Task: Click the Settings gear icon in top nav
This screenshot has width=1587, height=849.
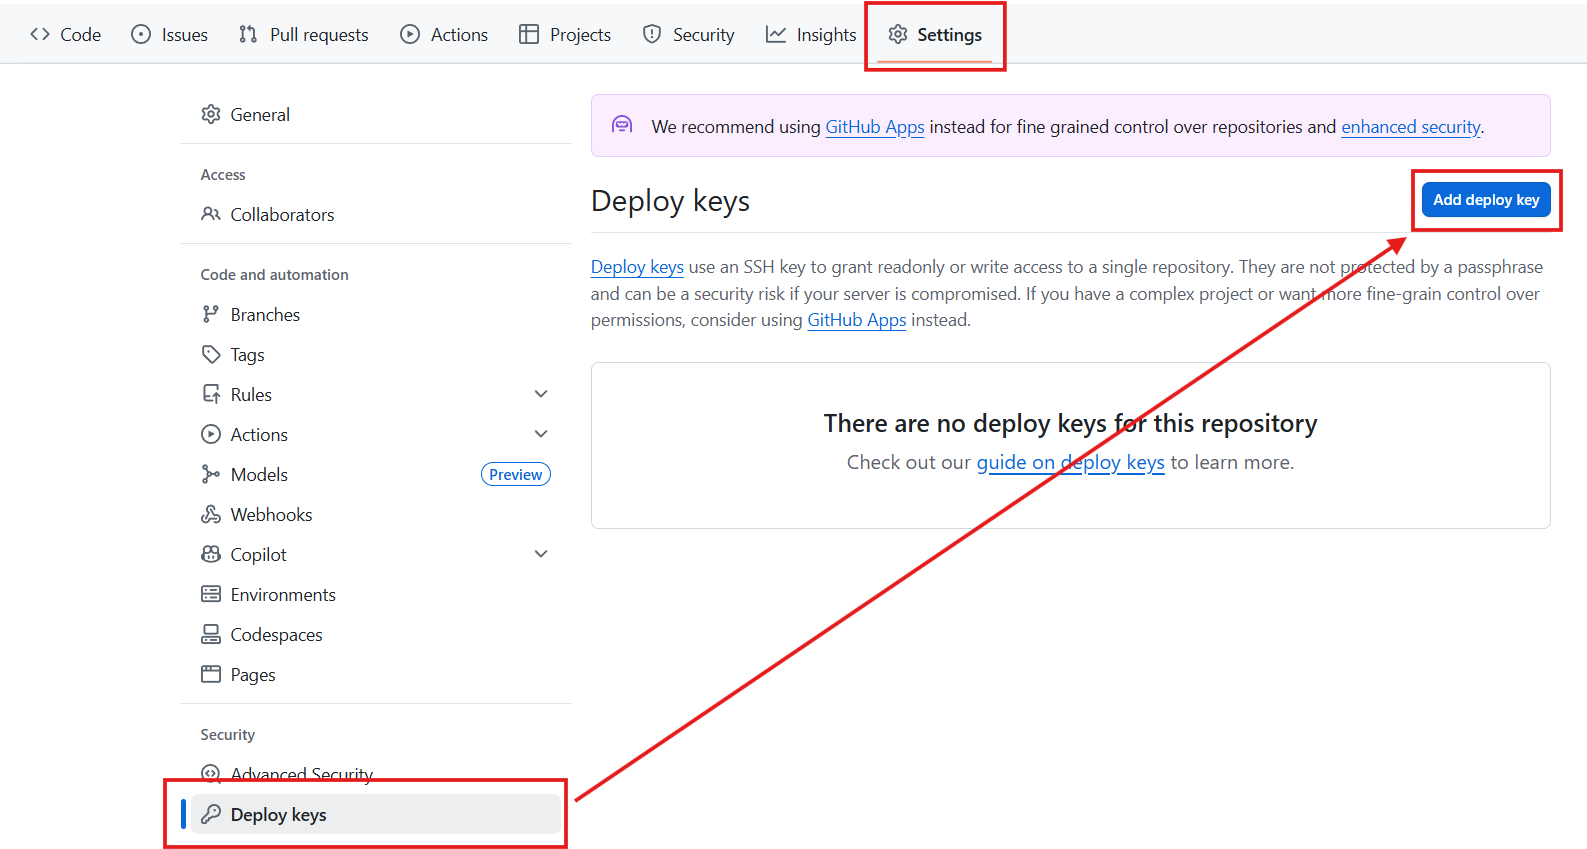Action: [898, 34]
